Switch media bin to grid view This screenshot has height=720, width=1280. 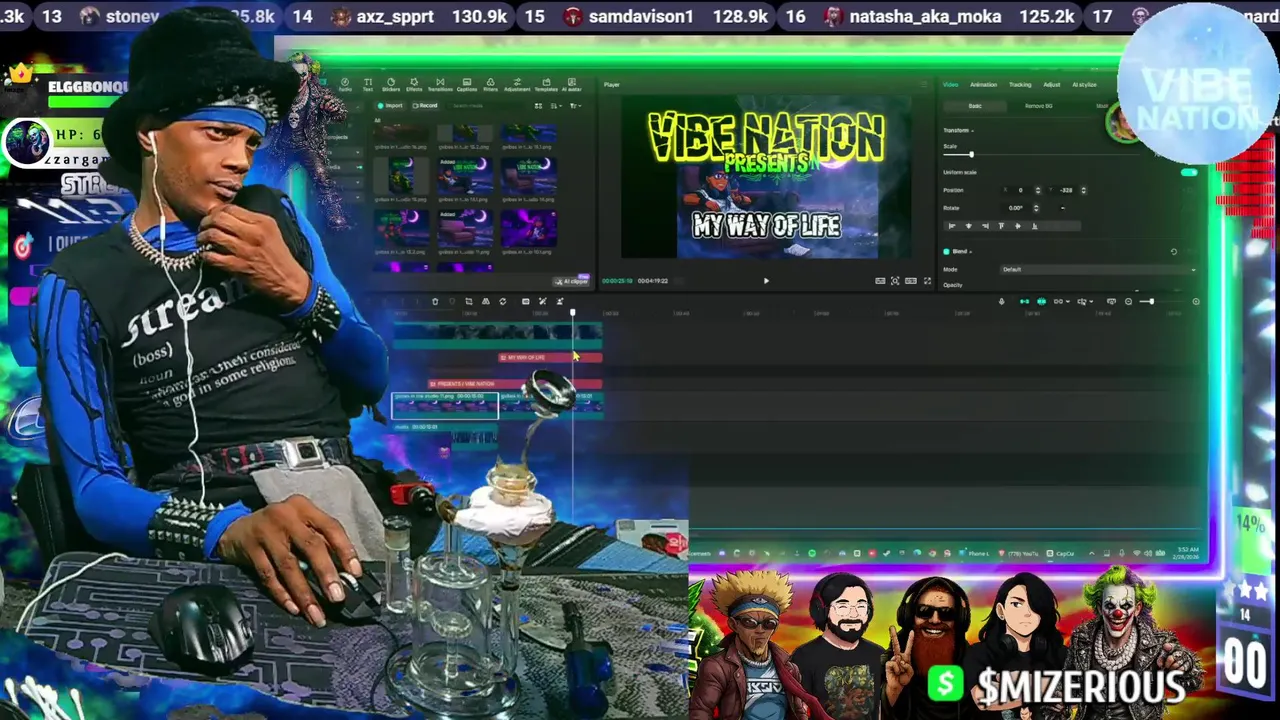538,105
